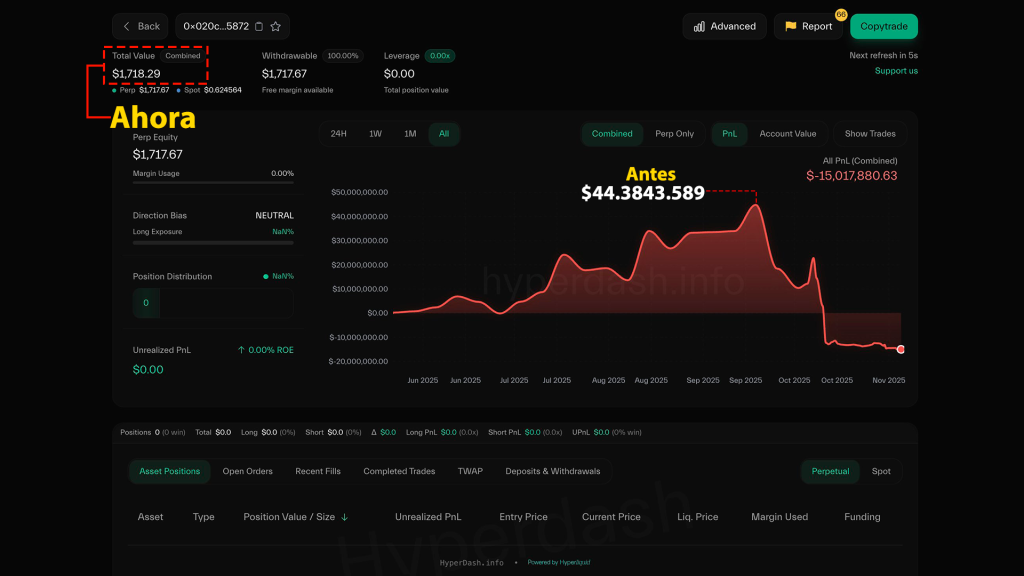Screen dimensions: 1024x576
Task: Click the sort arrow beside Position Value / Size
Action: tap(345, 517)
